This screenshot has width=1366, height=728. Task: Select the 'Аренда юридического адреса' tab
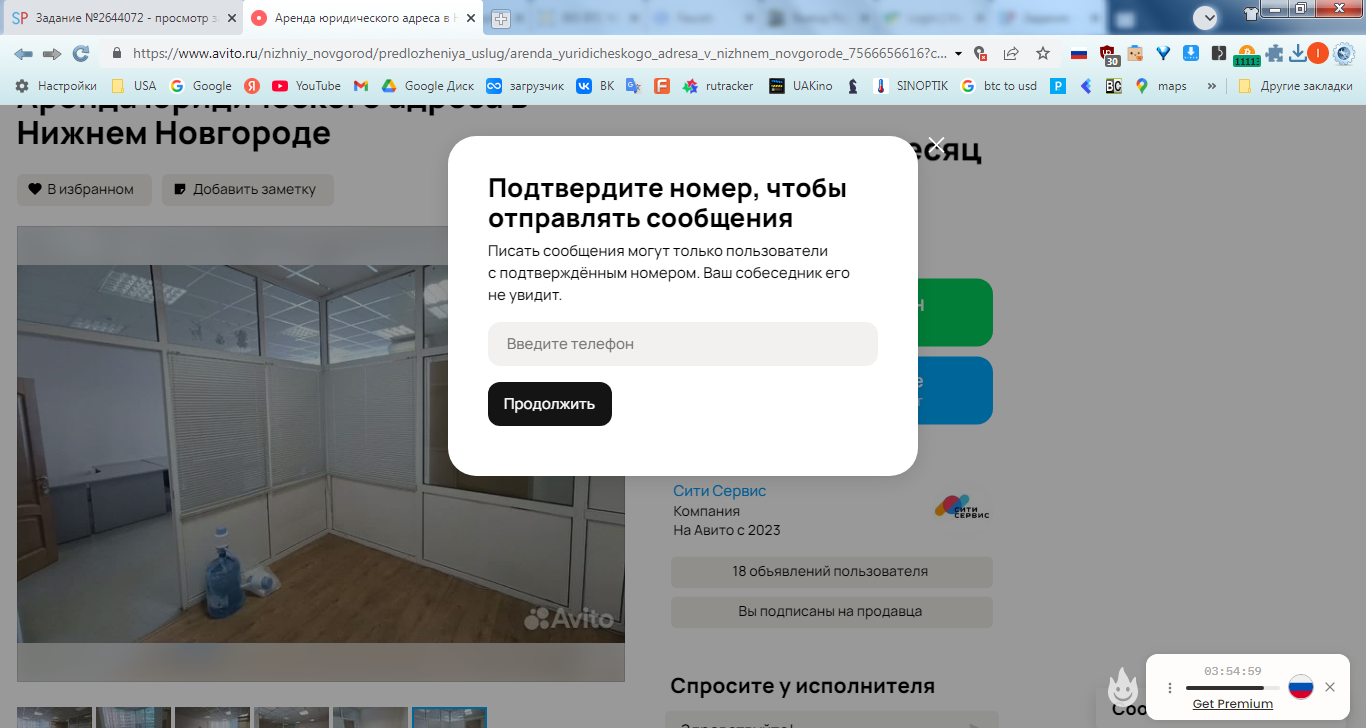pos(362,18)
